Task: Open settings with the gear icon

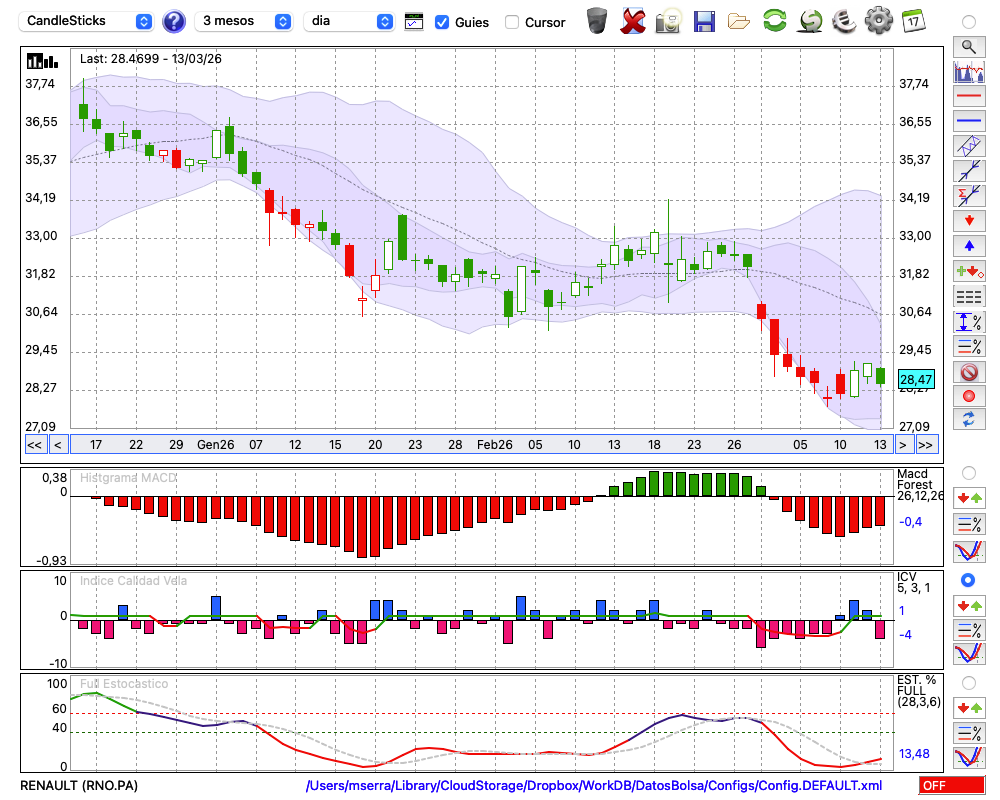Action: click(x=878, y=20)
